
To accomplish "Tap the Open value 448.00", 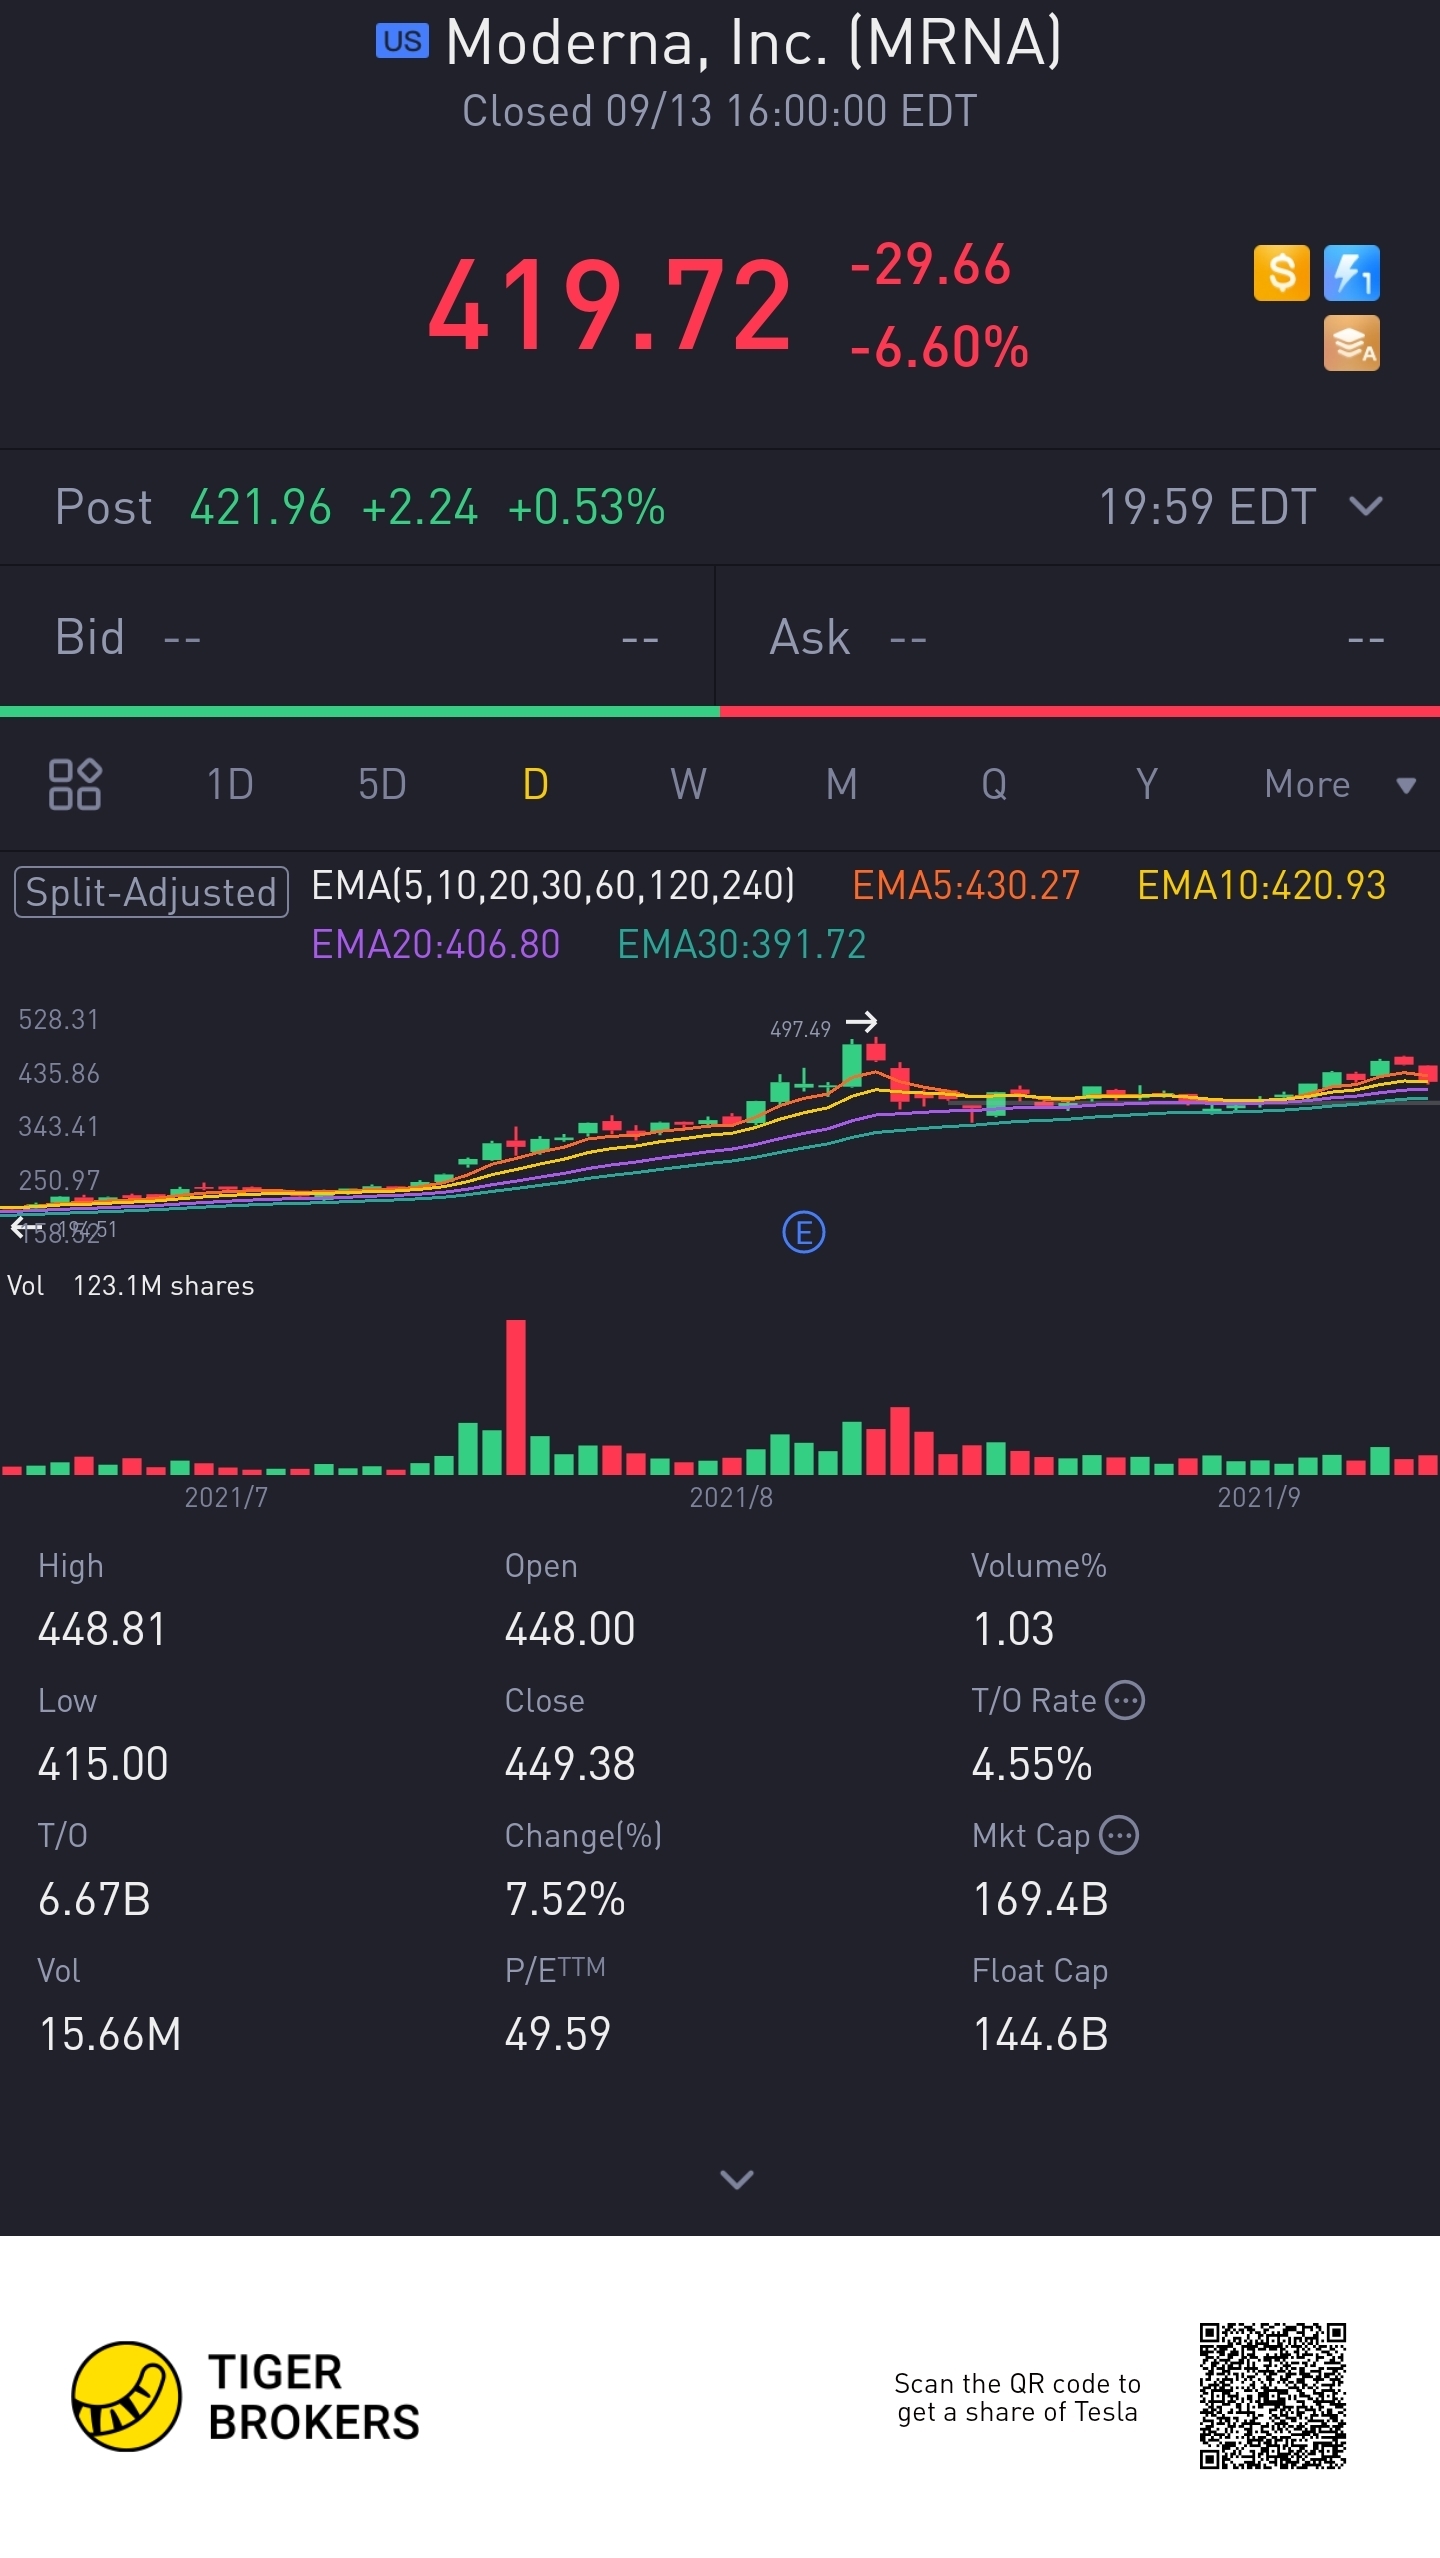I will [570, 1629].
